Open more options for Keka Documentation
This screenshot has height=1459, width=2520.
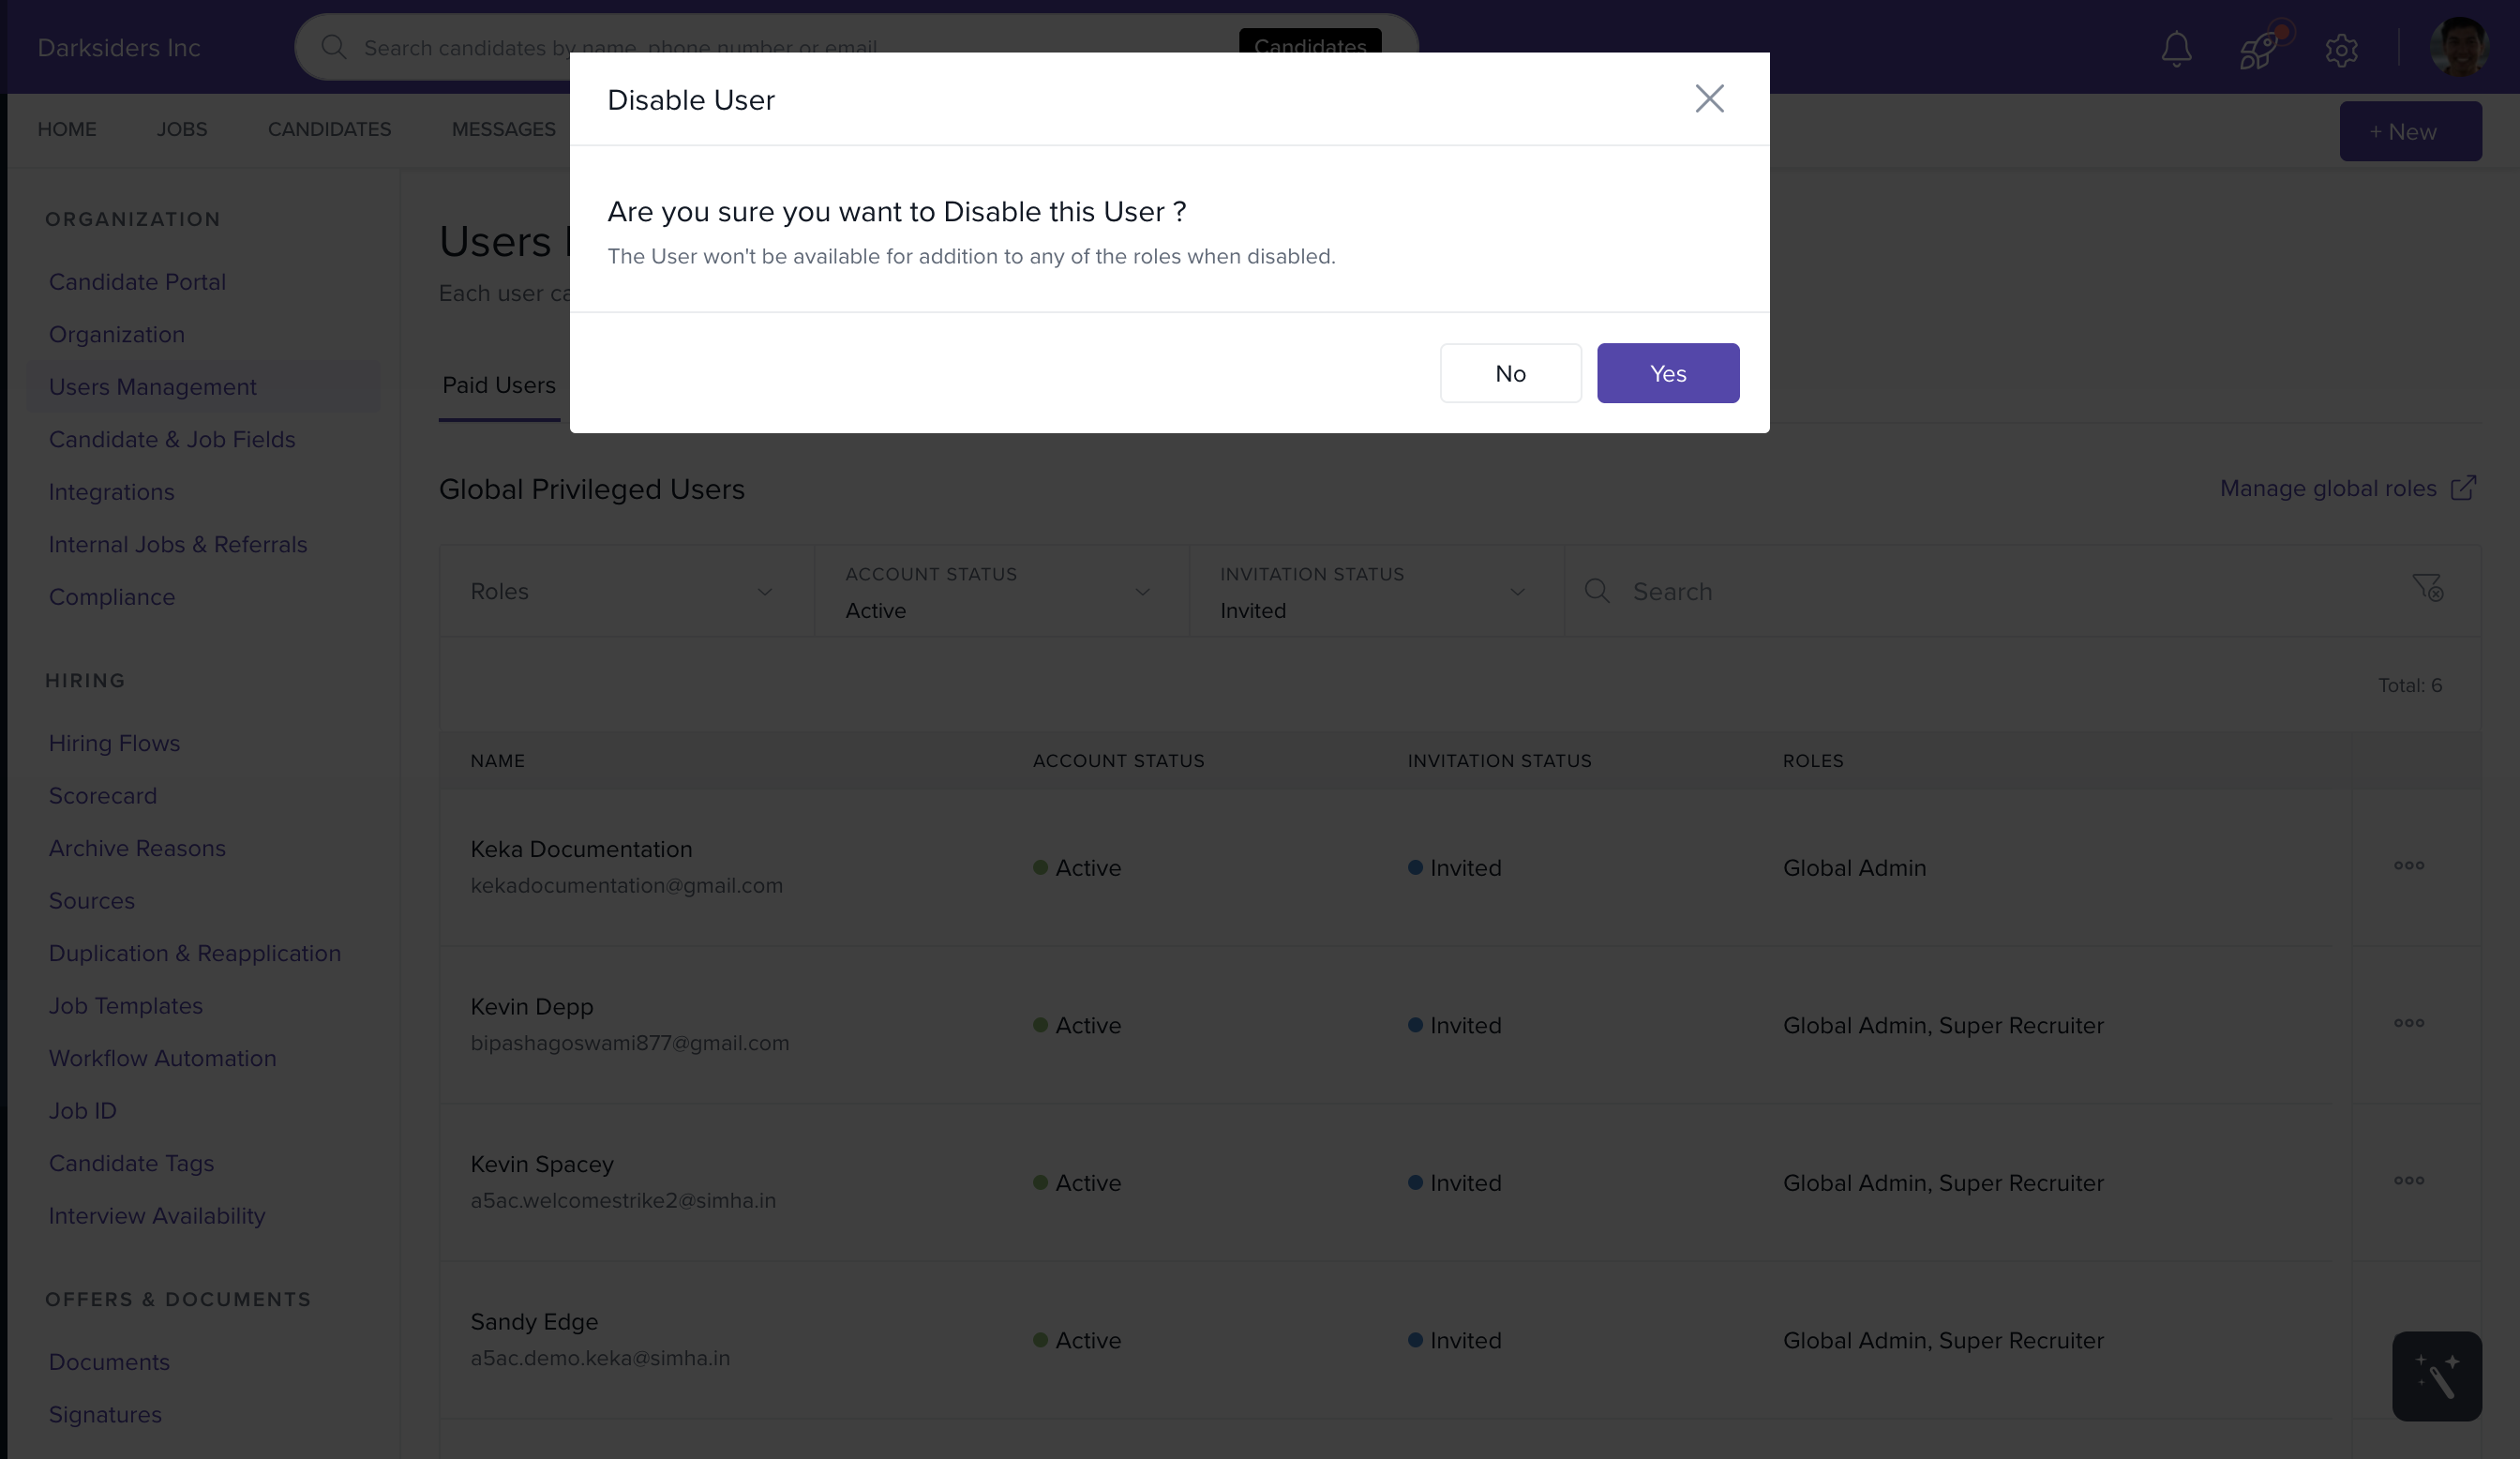[x=2408, y=866]
